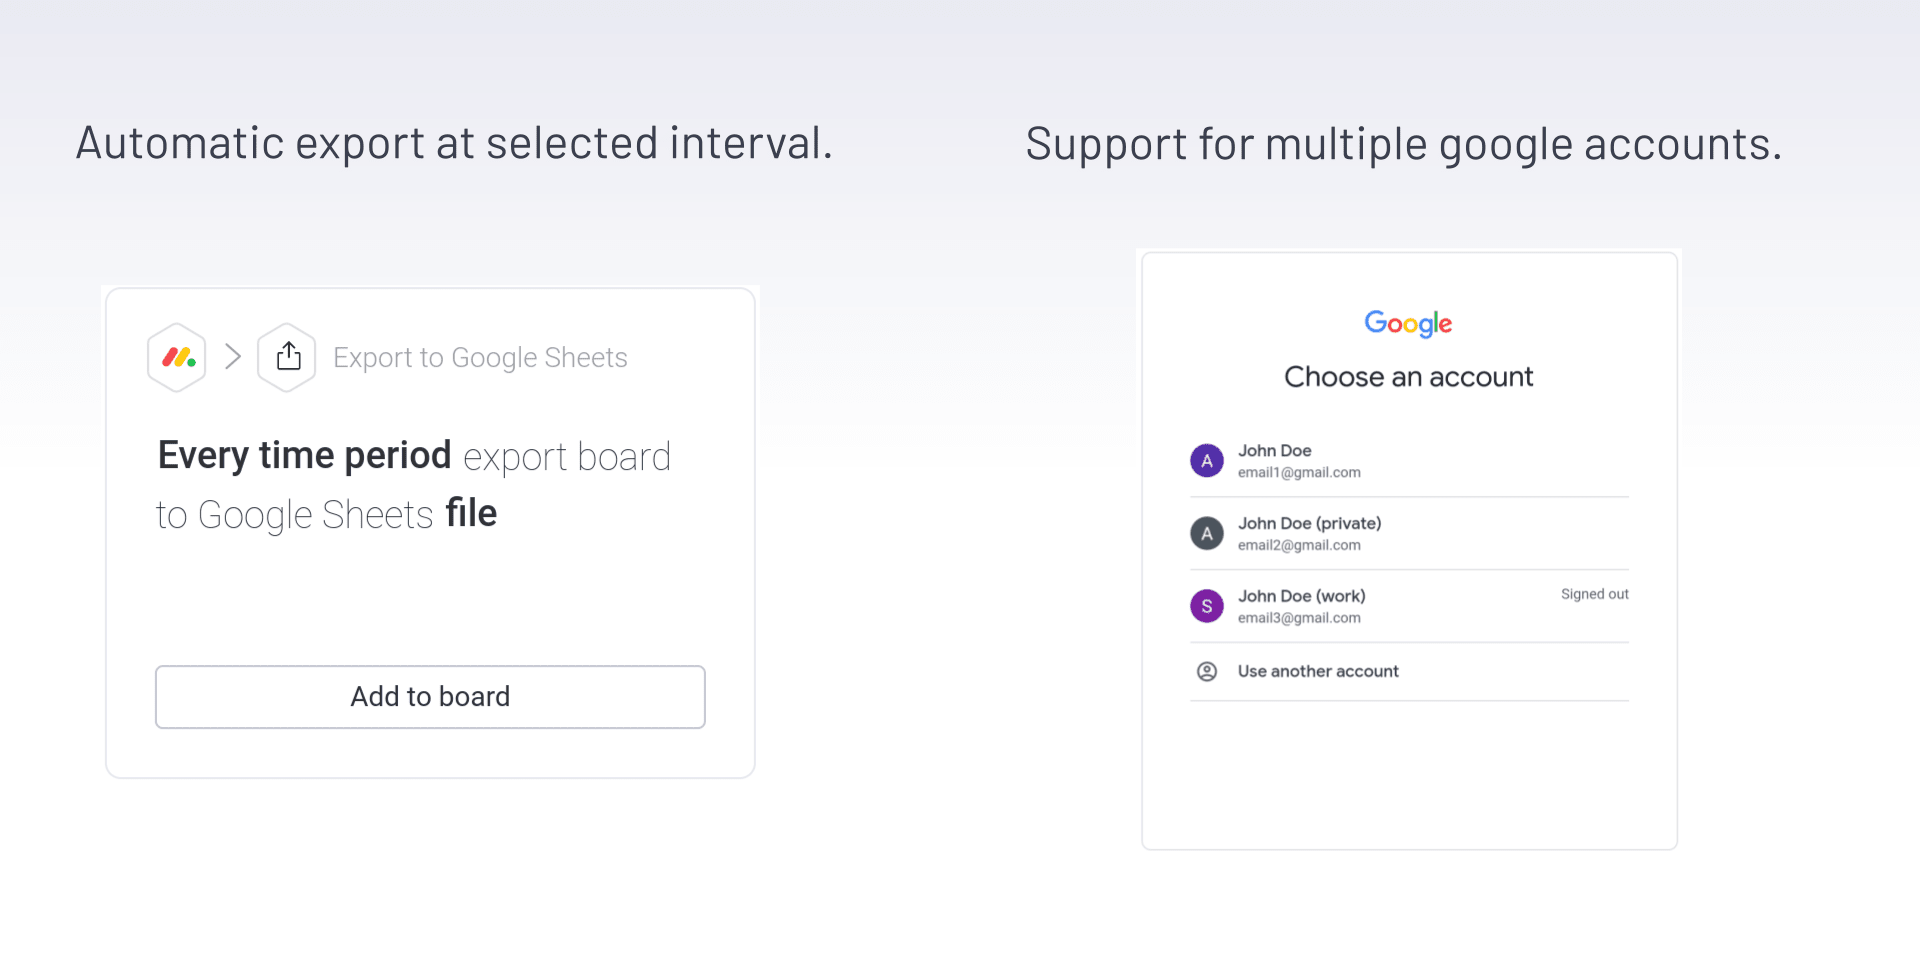The width and height of the screenshot is (1920, 960).
Task: Choose the John Doe (private) account
Action: [x=1409, y=534]
